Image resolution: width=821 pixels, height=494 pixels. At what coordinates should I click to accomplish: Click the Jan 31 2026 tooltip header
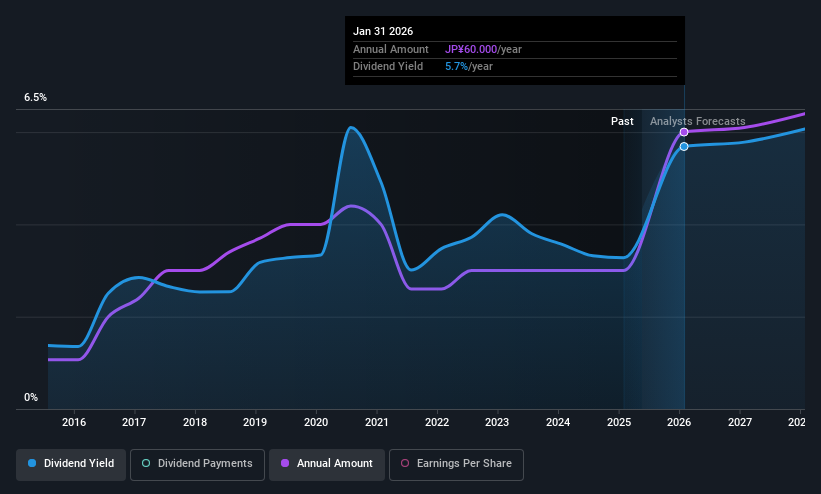pyautogui.click(x=383, y=31)
